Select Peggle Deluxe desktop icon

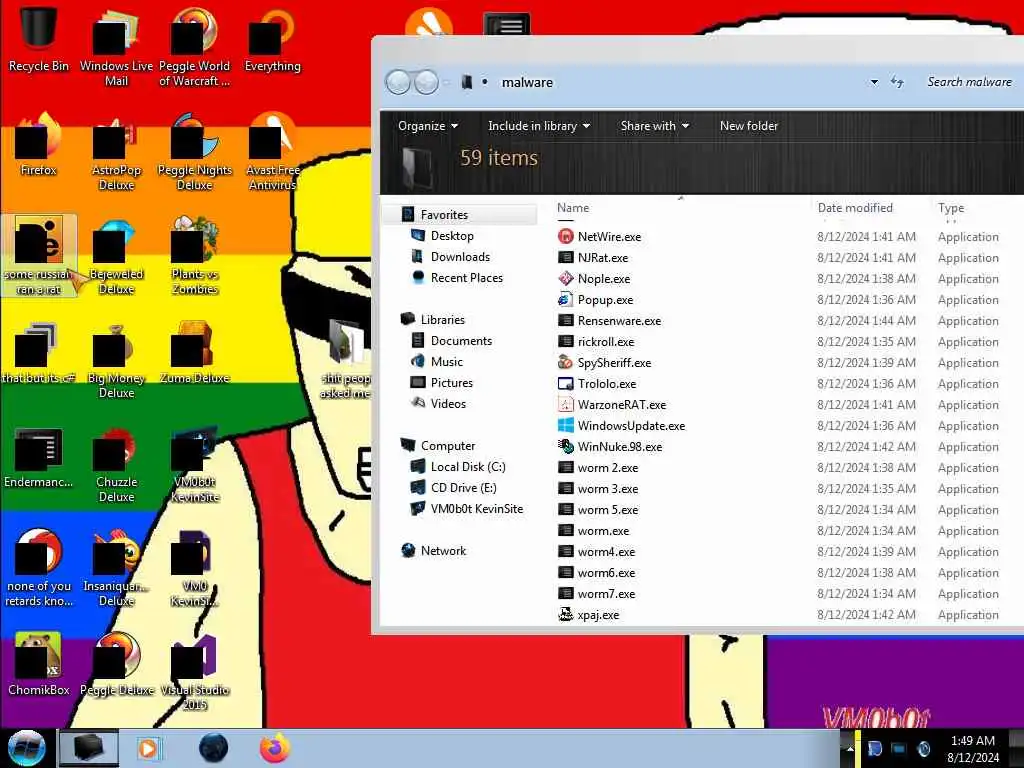(x=116, y=664)
